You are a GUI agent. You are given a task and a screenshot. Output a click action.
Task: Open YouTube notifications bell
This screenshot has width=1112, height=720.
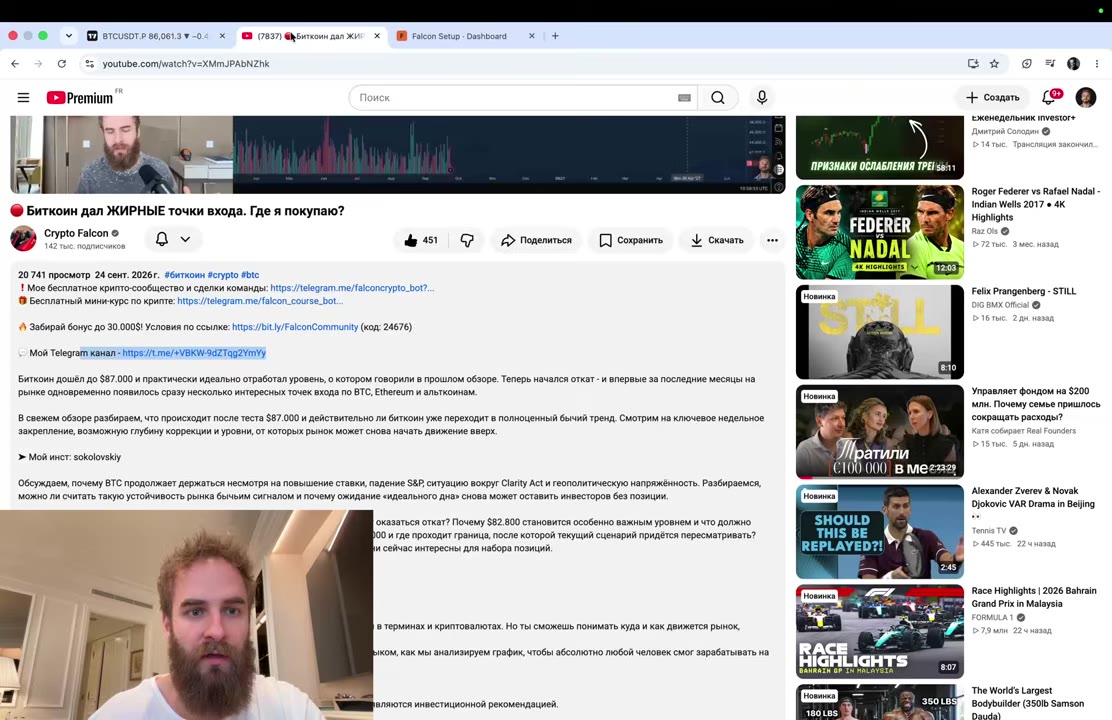[1048, 97]
